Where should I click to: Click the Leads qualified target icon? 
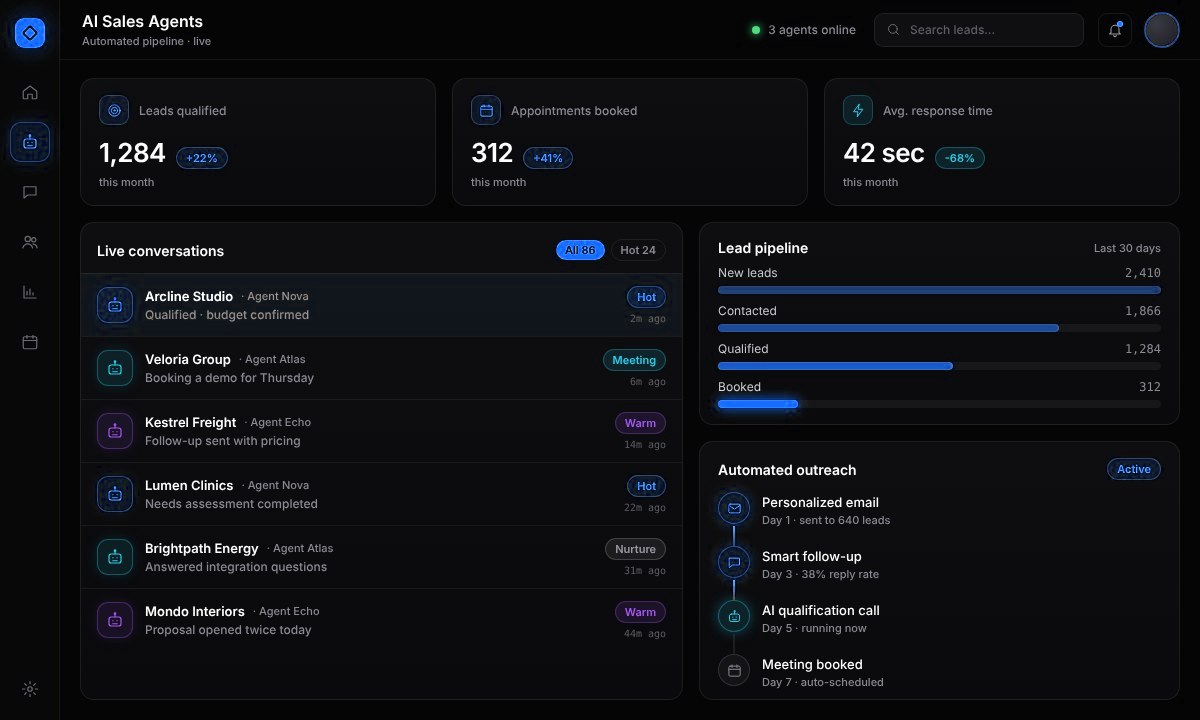click(x=114, y=110)
